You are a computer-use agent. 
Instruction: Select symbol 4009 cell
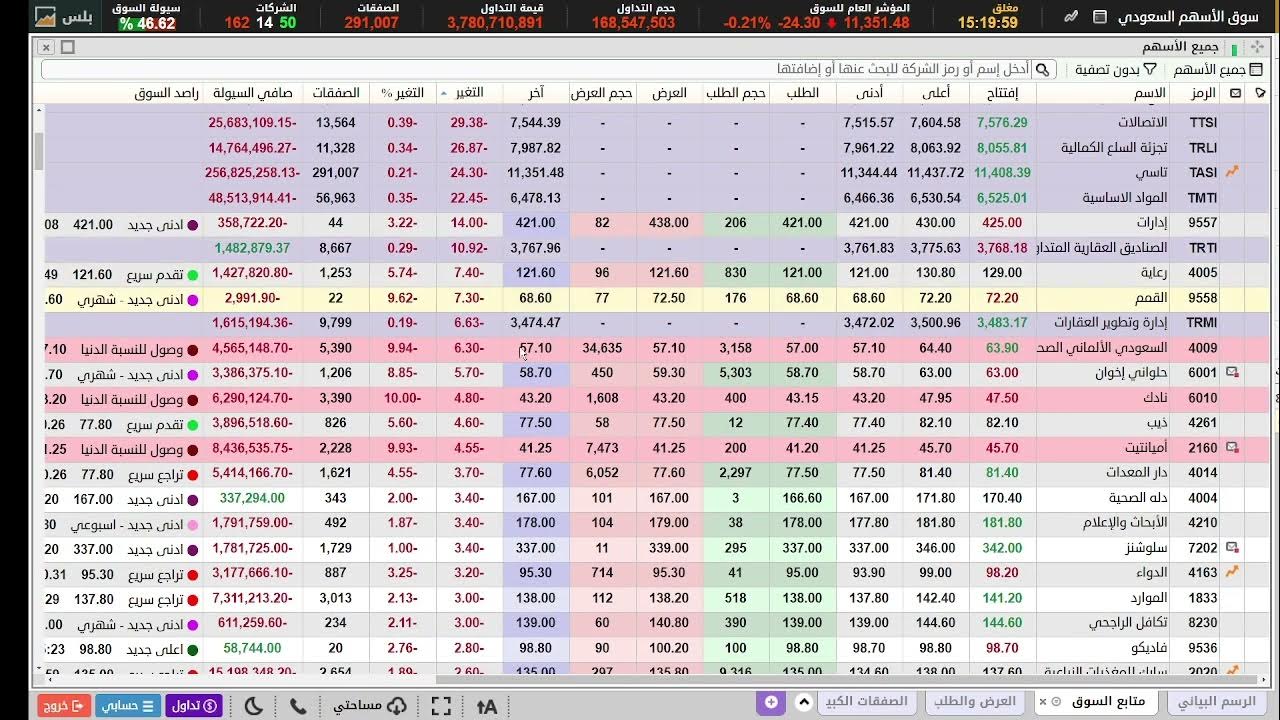click(1202, 348)
